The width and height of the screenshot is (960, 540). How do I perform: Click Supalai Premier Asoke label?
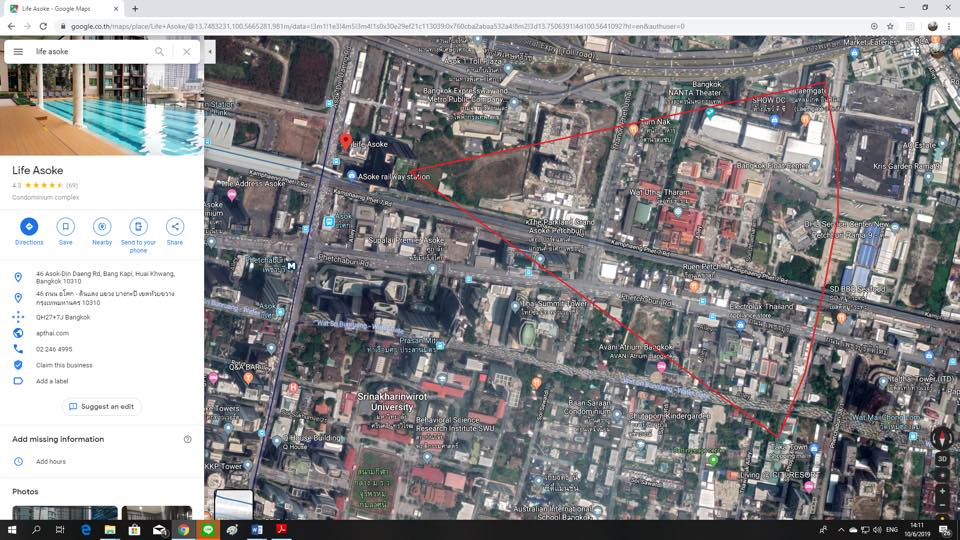(407, 240)
